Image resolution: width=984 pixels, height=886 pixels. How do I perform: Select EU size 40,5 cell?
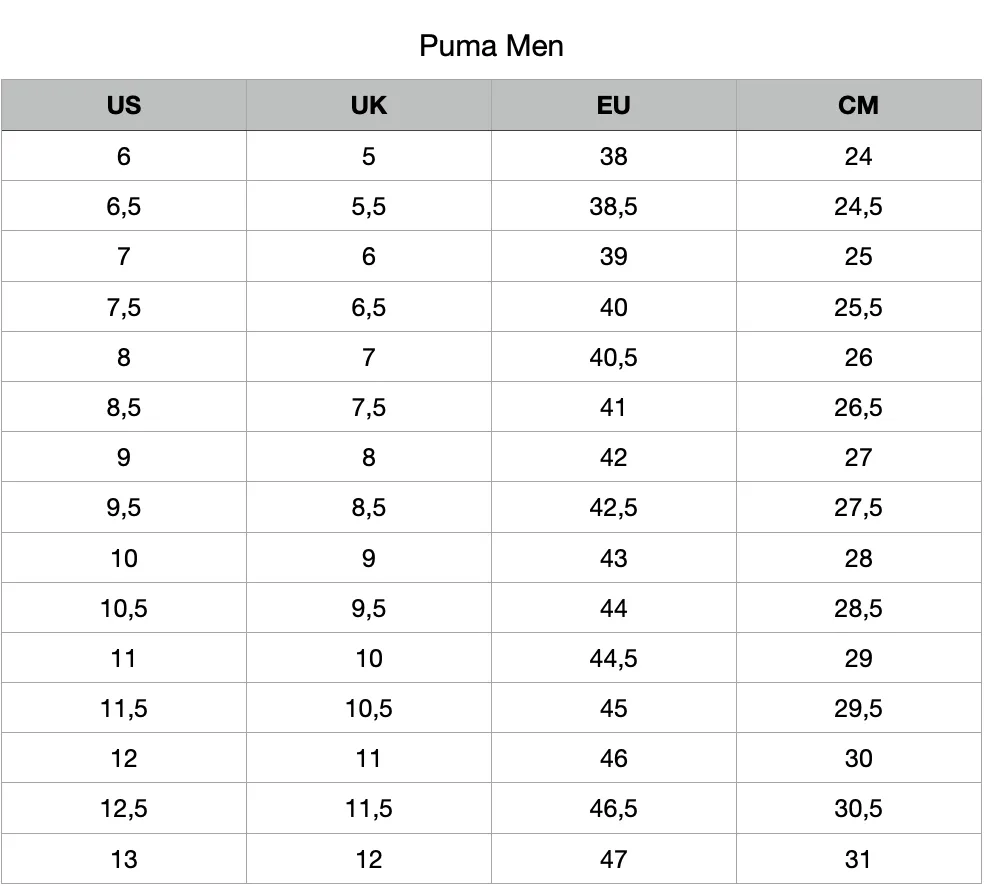click(614, 357)
